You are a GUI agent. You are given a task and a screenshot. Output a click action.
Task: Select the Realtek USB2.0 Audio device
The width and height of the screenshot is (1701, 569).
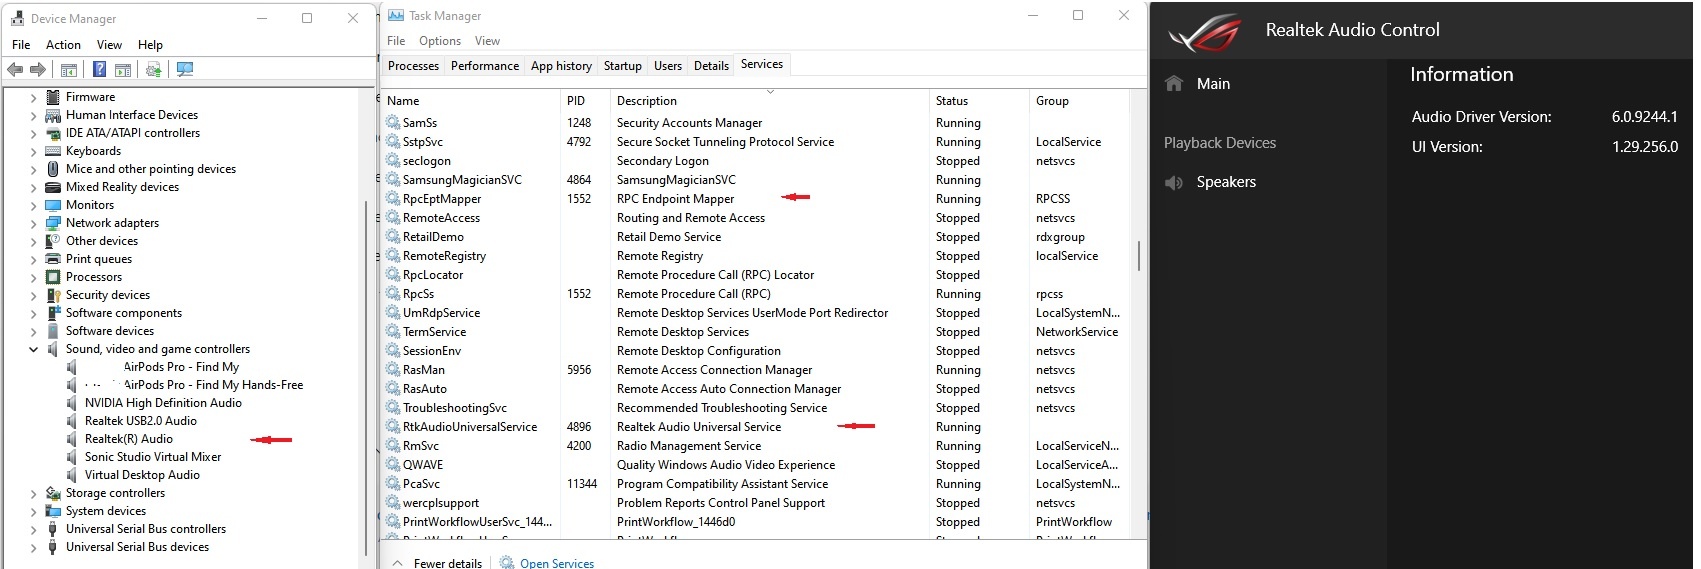(141, 421)
